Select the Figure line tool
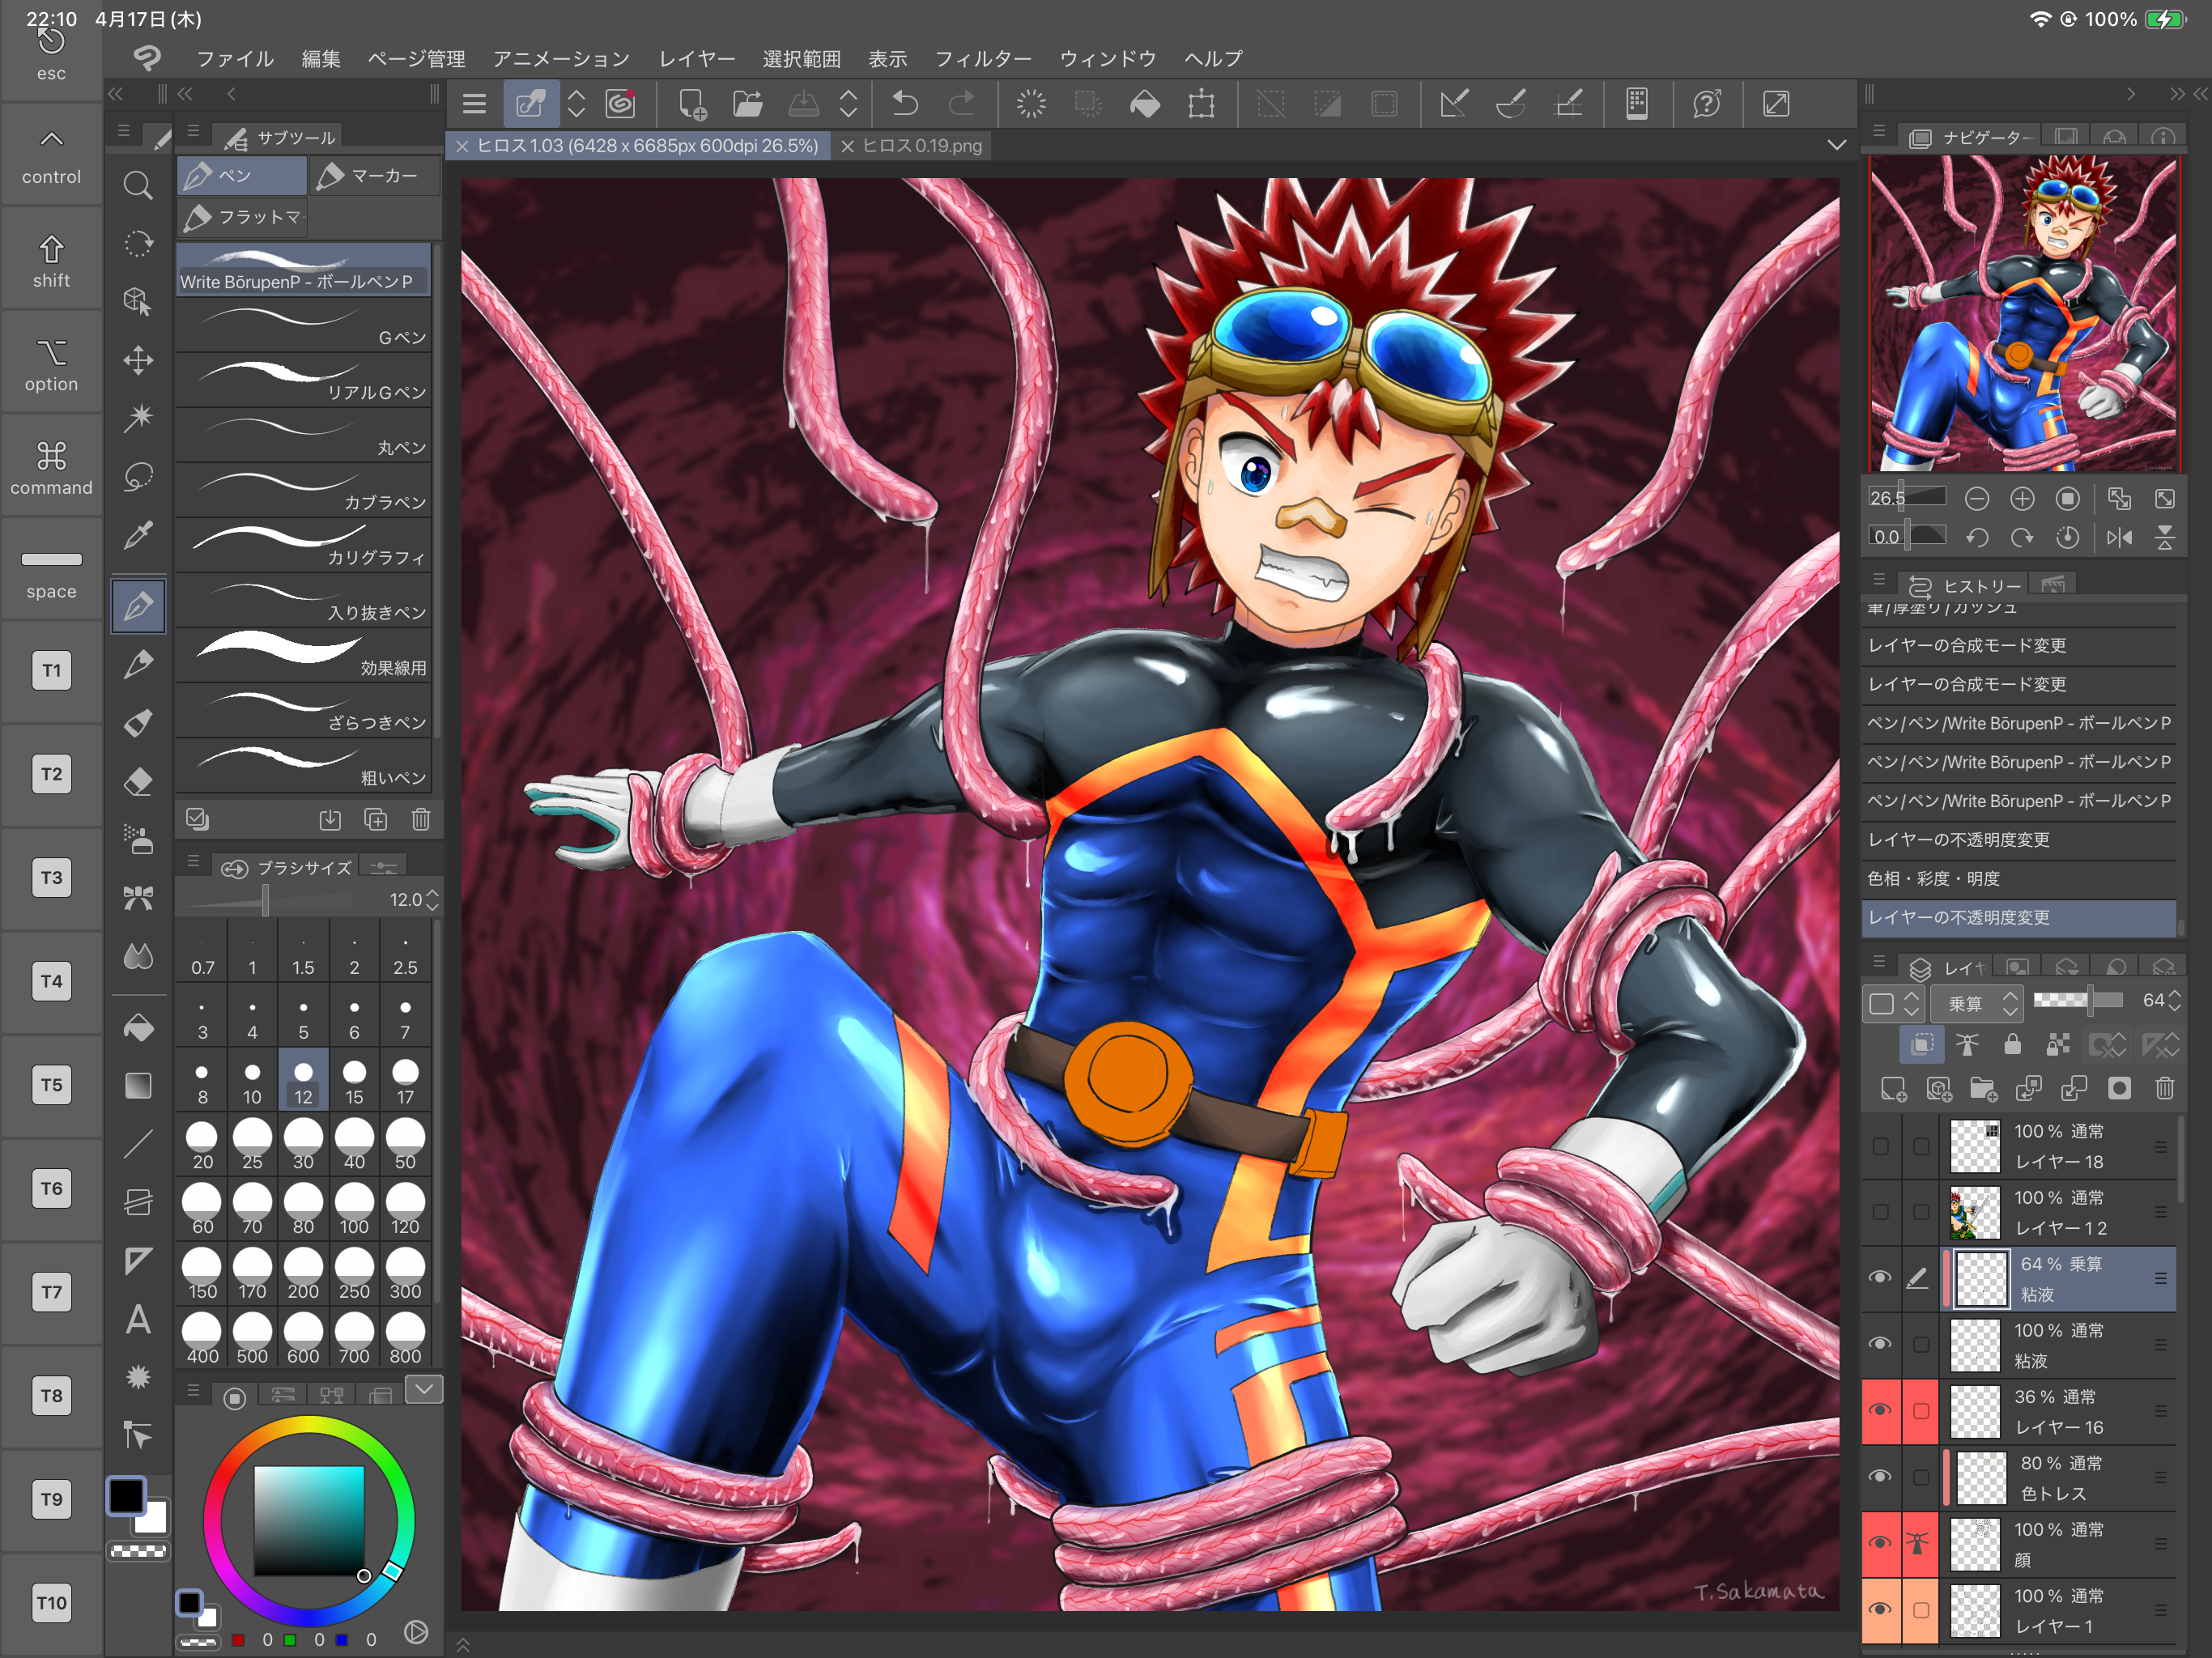 [x=138, y=1144]
